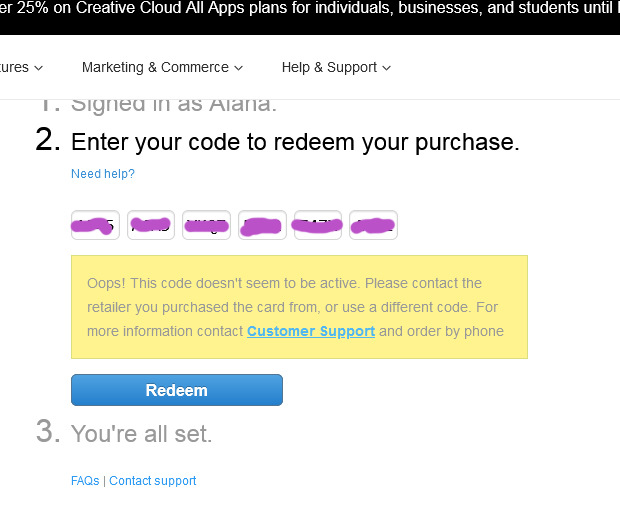Viewport: 620px width, 505px height.
Task: Click the "You're all set" step heading
Action: click(x=141, y=434)
